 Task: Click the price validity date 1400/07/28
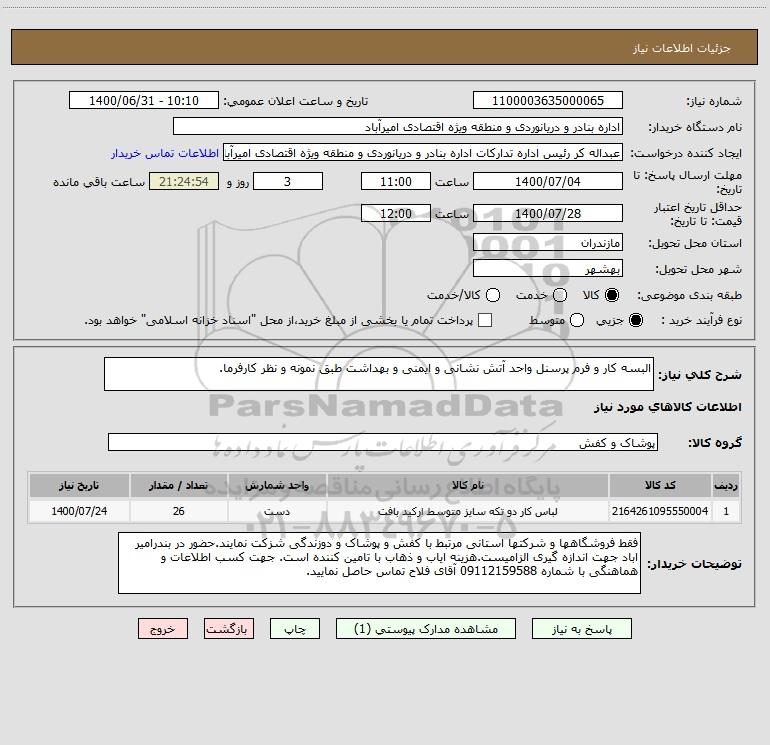pos(548,213)
